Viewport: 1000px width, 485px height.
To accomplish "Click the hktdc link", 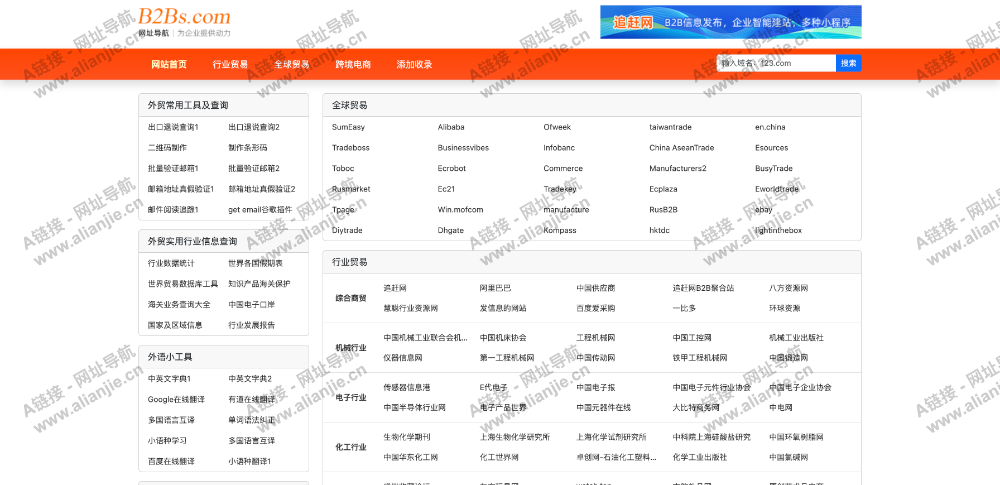I will tap(659, 230).
